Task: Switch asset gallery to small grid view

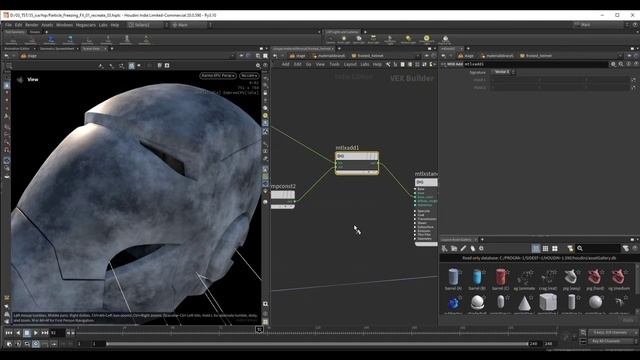Action: coord(545,248)
